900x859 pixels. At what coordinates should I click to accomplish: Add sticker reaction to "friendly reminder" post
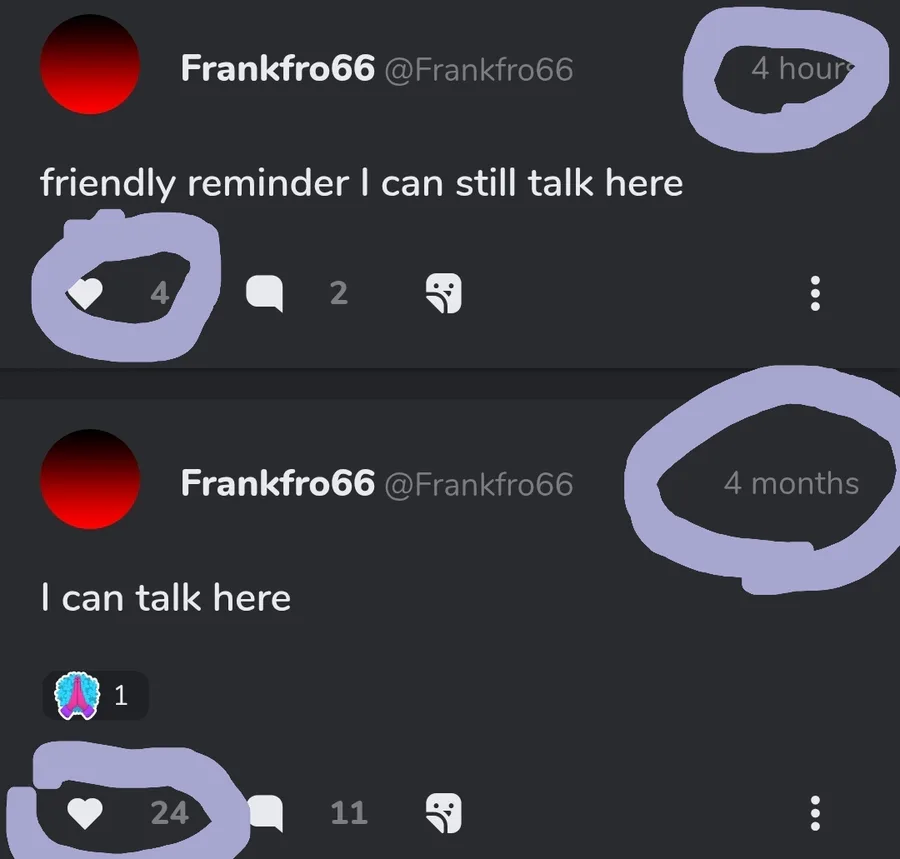444,293
